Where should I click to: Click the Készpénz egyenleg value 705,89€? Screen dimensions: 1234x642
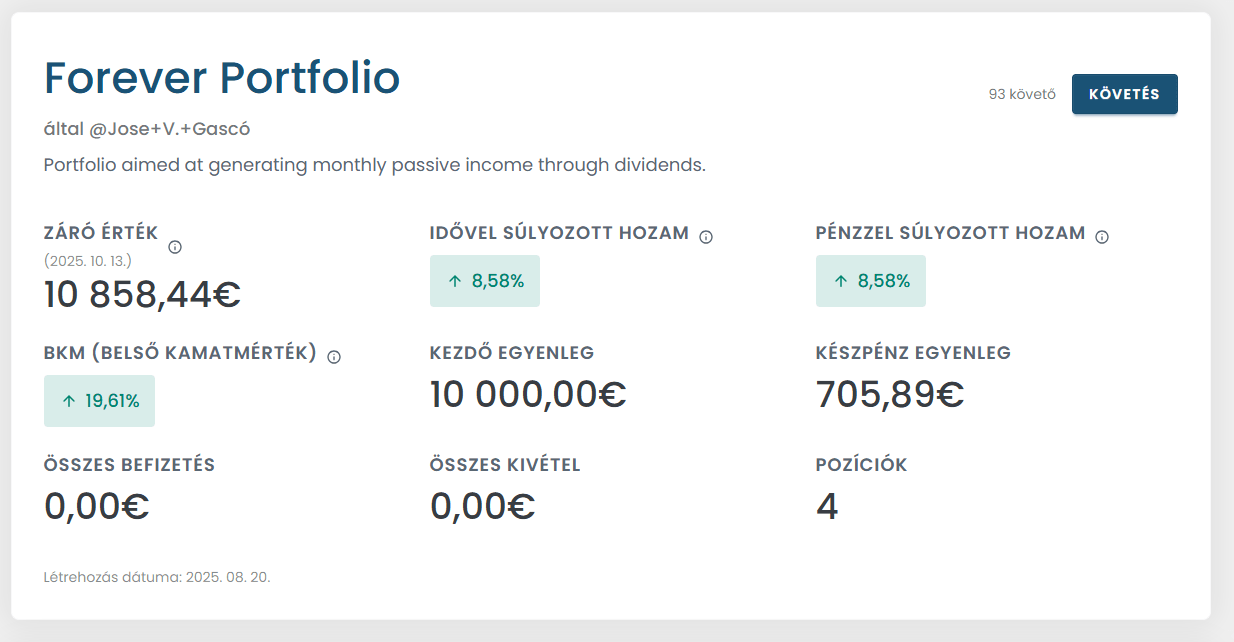point(890,395)
